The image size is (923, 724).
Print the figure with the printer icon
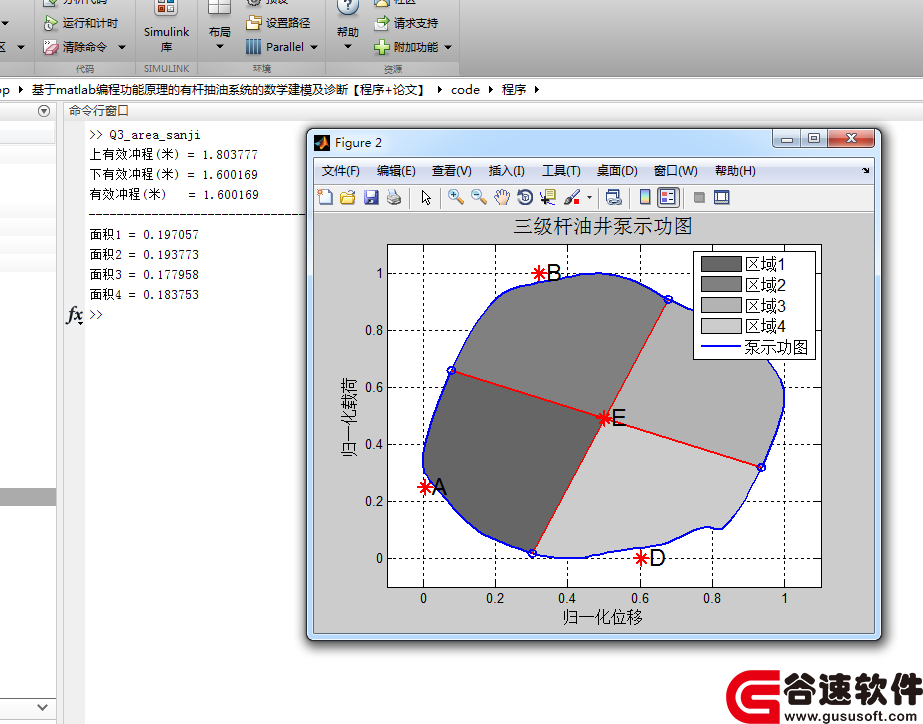pyautogui.click(x=394, y=197)
